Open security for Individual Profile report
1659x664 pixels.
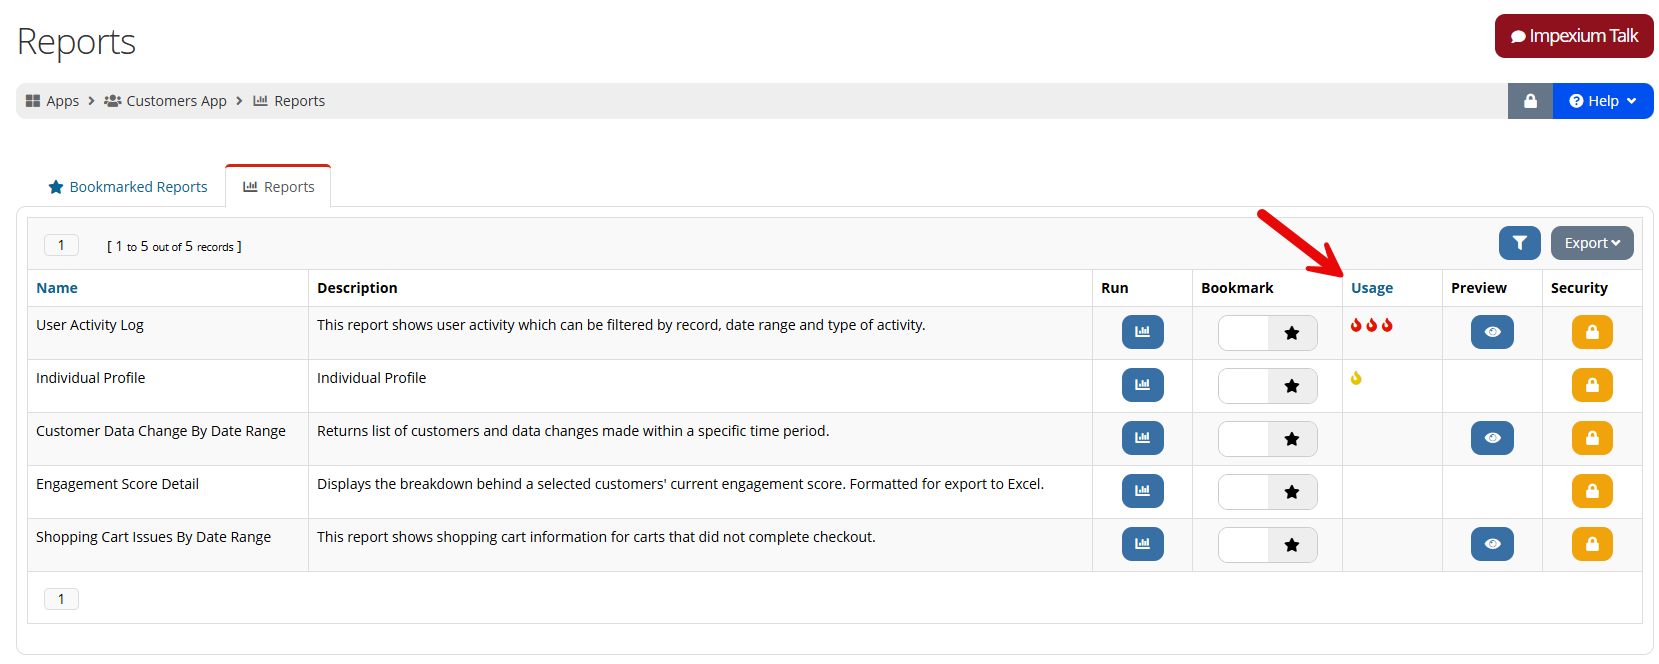coord(1592,385)
